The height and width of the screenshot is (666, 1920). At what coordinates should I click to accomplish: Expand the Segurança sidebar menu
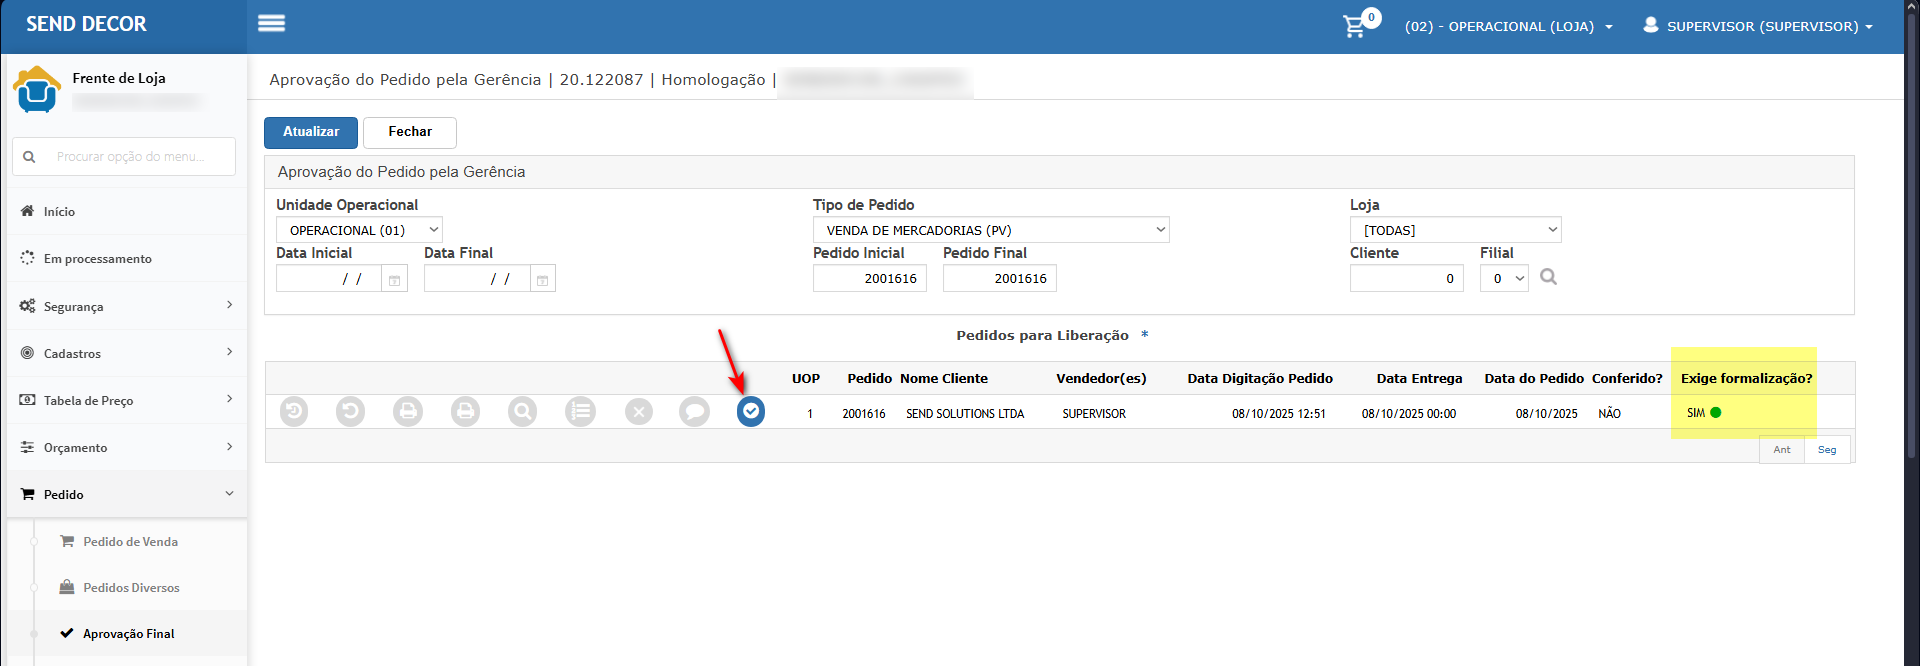coord(127,306)
